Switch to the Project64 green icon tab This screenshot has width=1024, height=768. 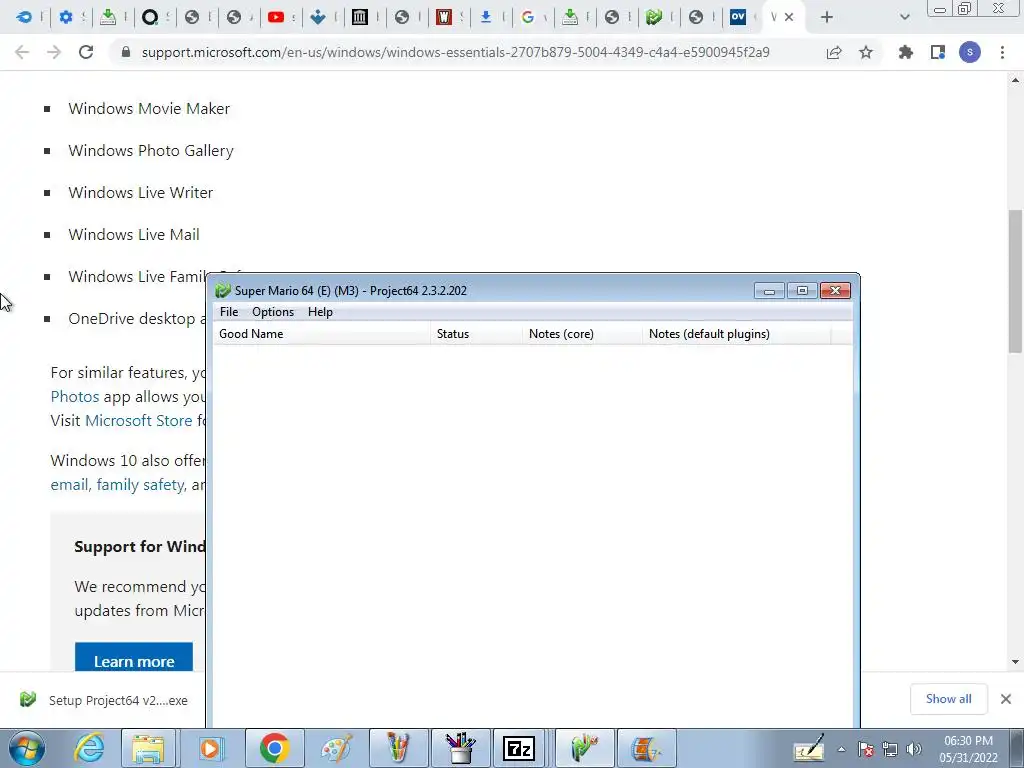(654, 17)
